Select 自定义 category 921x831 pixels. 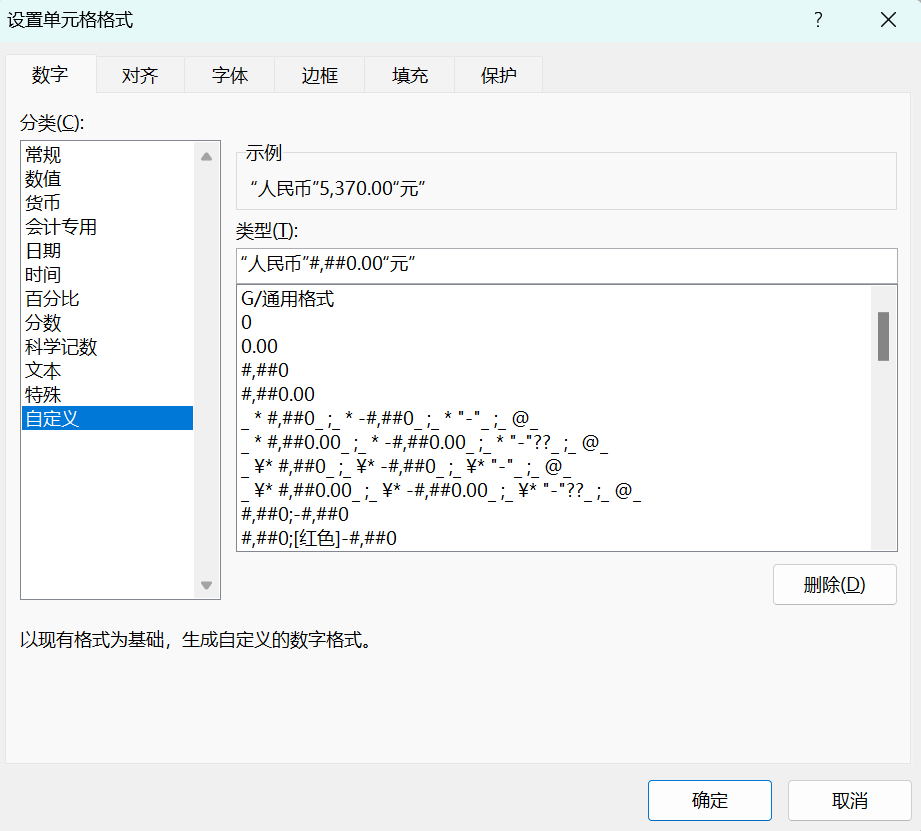[107, 418]
